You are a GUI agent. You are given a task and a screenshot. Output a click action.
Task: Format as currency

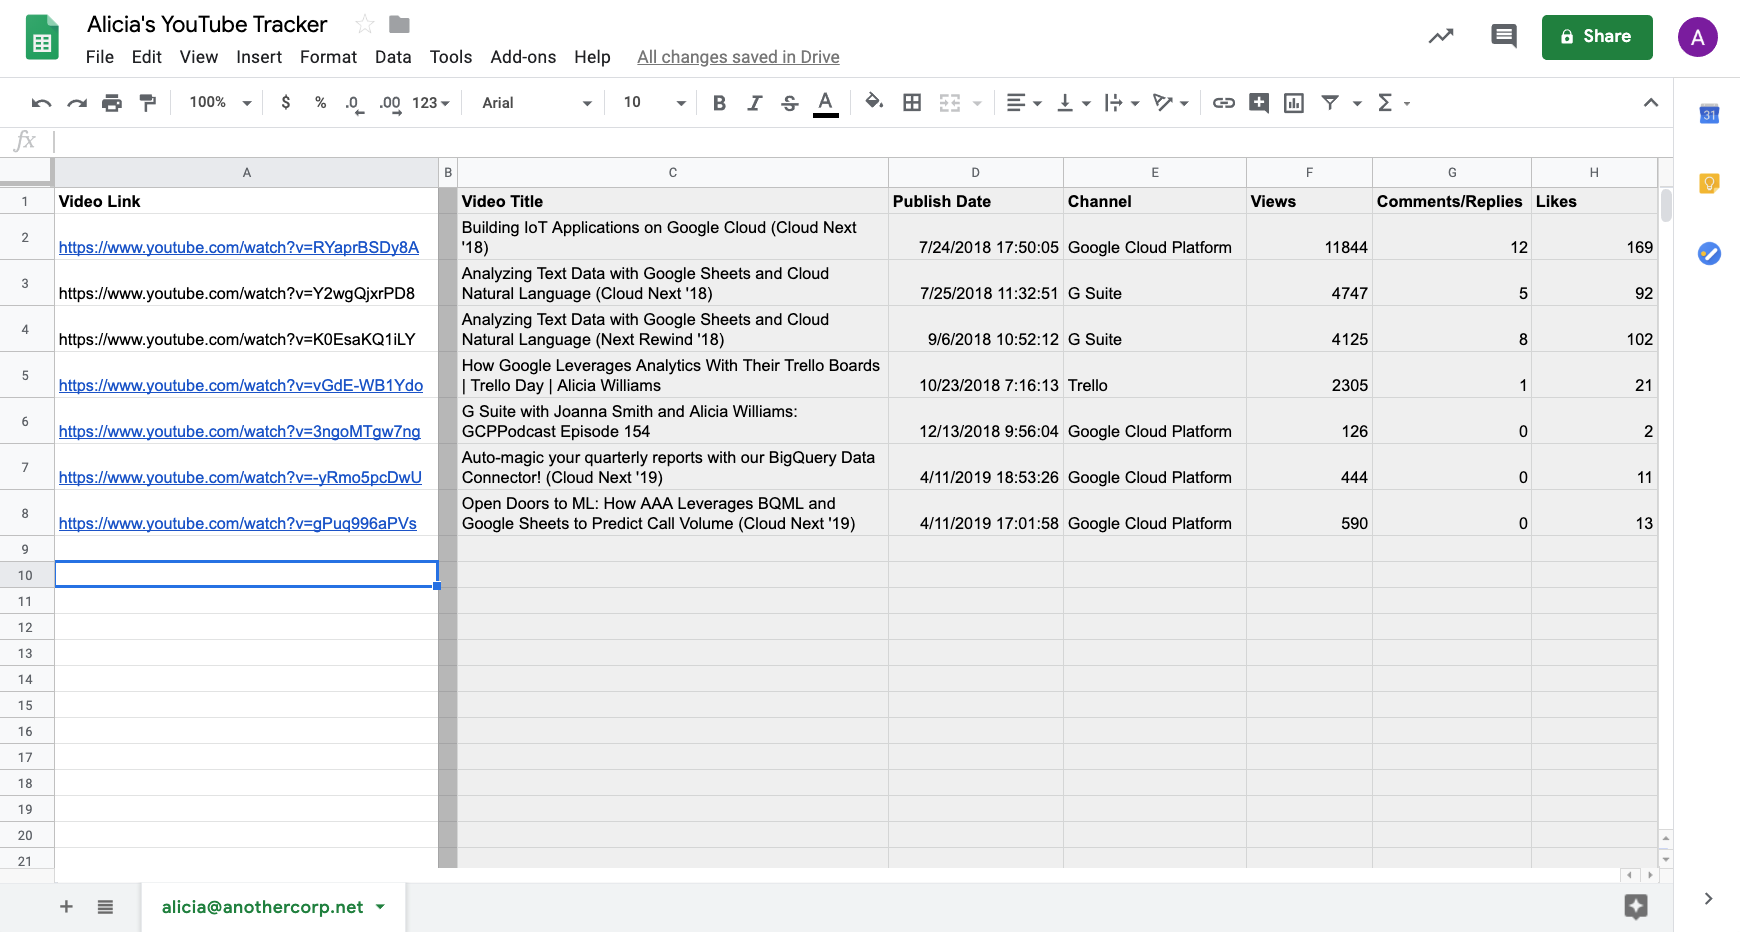click(286, 103)
